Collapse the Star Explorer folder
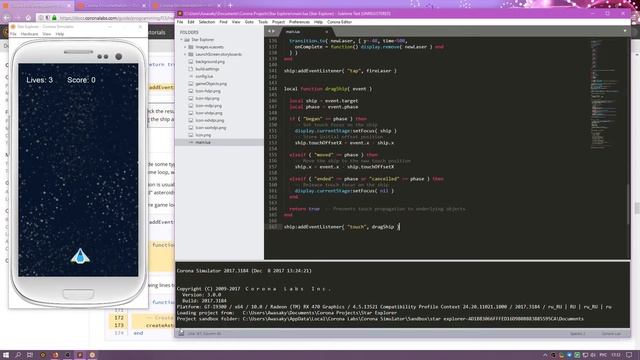Screen dimensions: 640x360 click(x=182, y=40)
